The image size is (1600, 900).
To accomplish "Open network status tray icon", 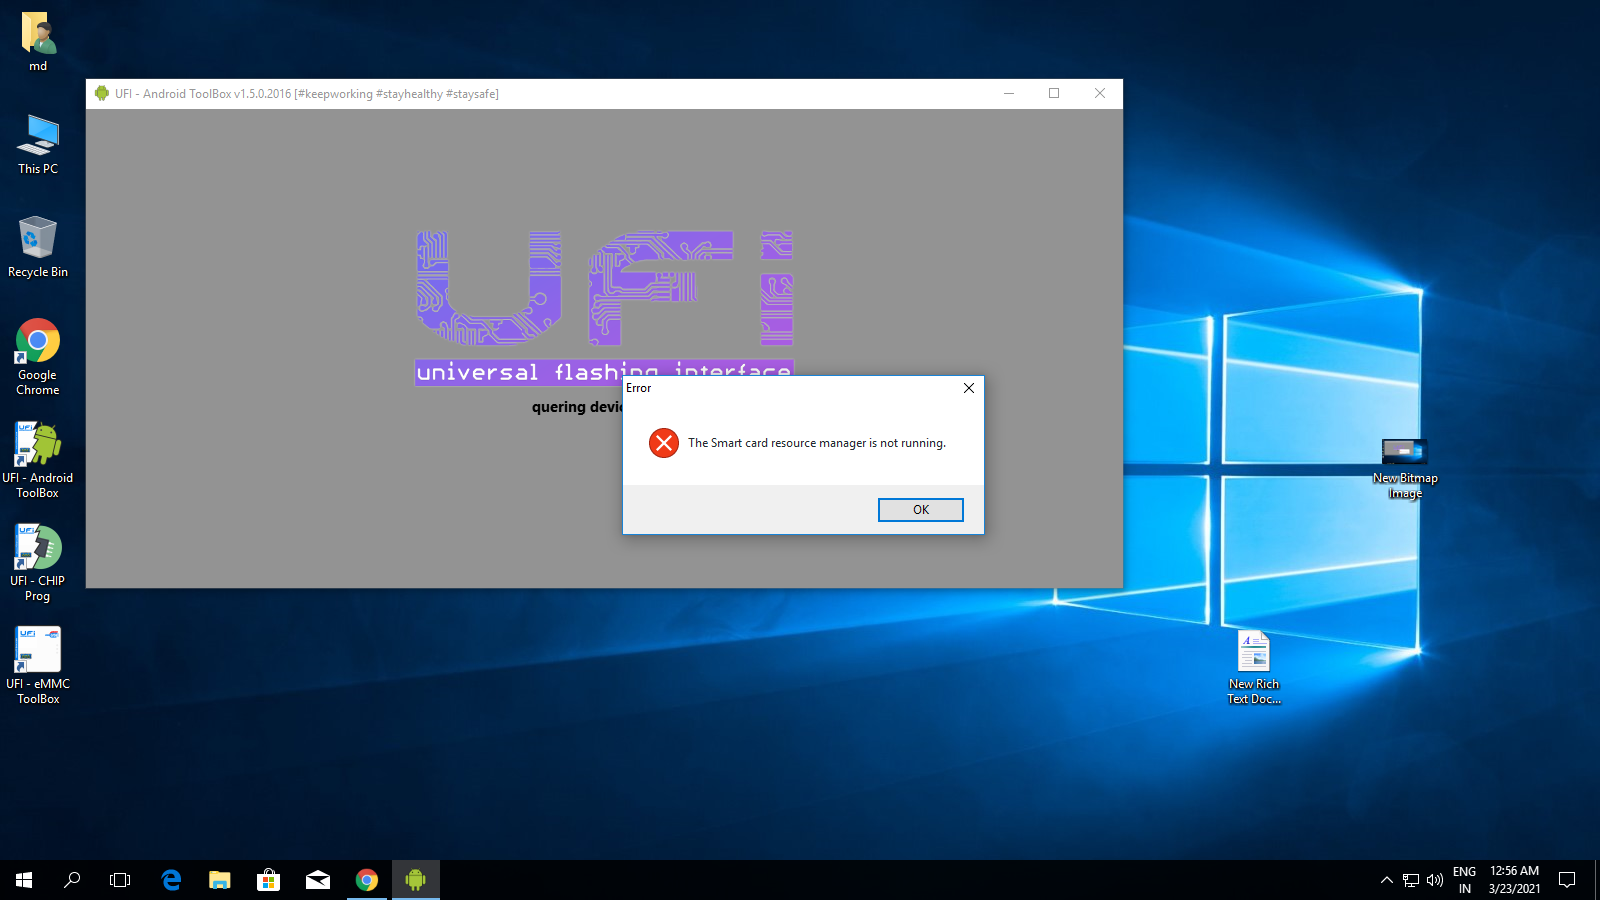I will (x=1411, y=880).
